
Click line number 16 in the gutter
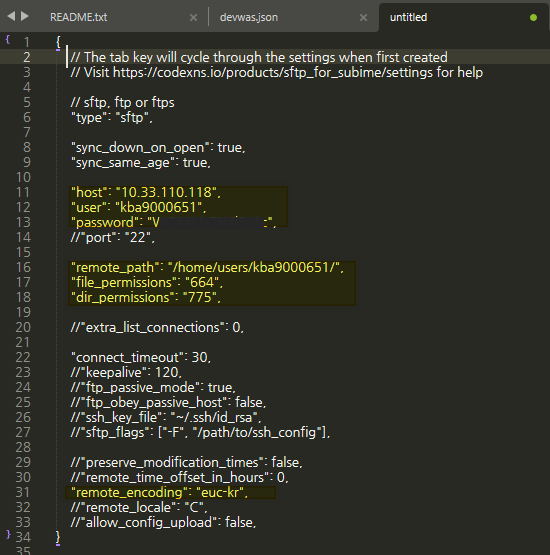(23, 268)
